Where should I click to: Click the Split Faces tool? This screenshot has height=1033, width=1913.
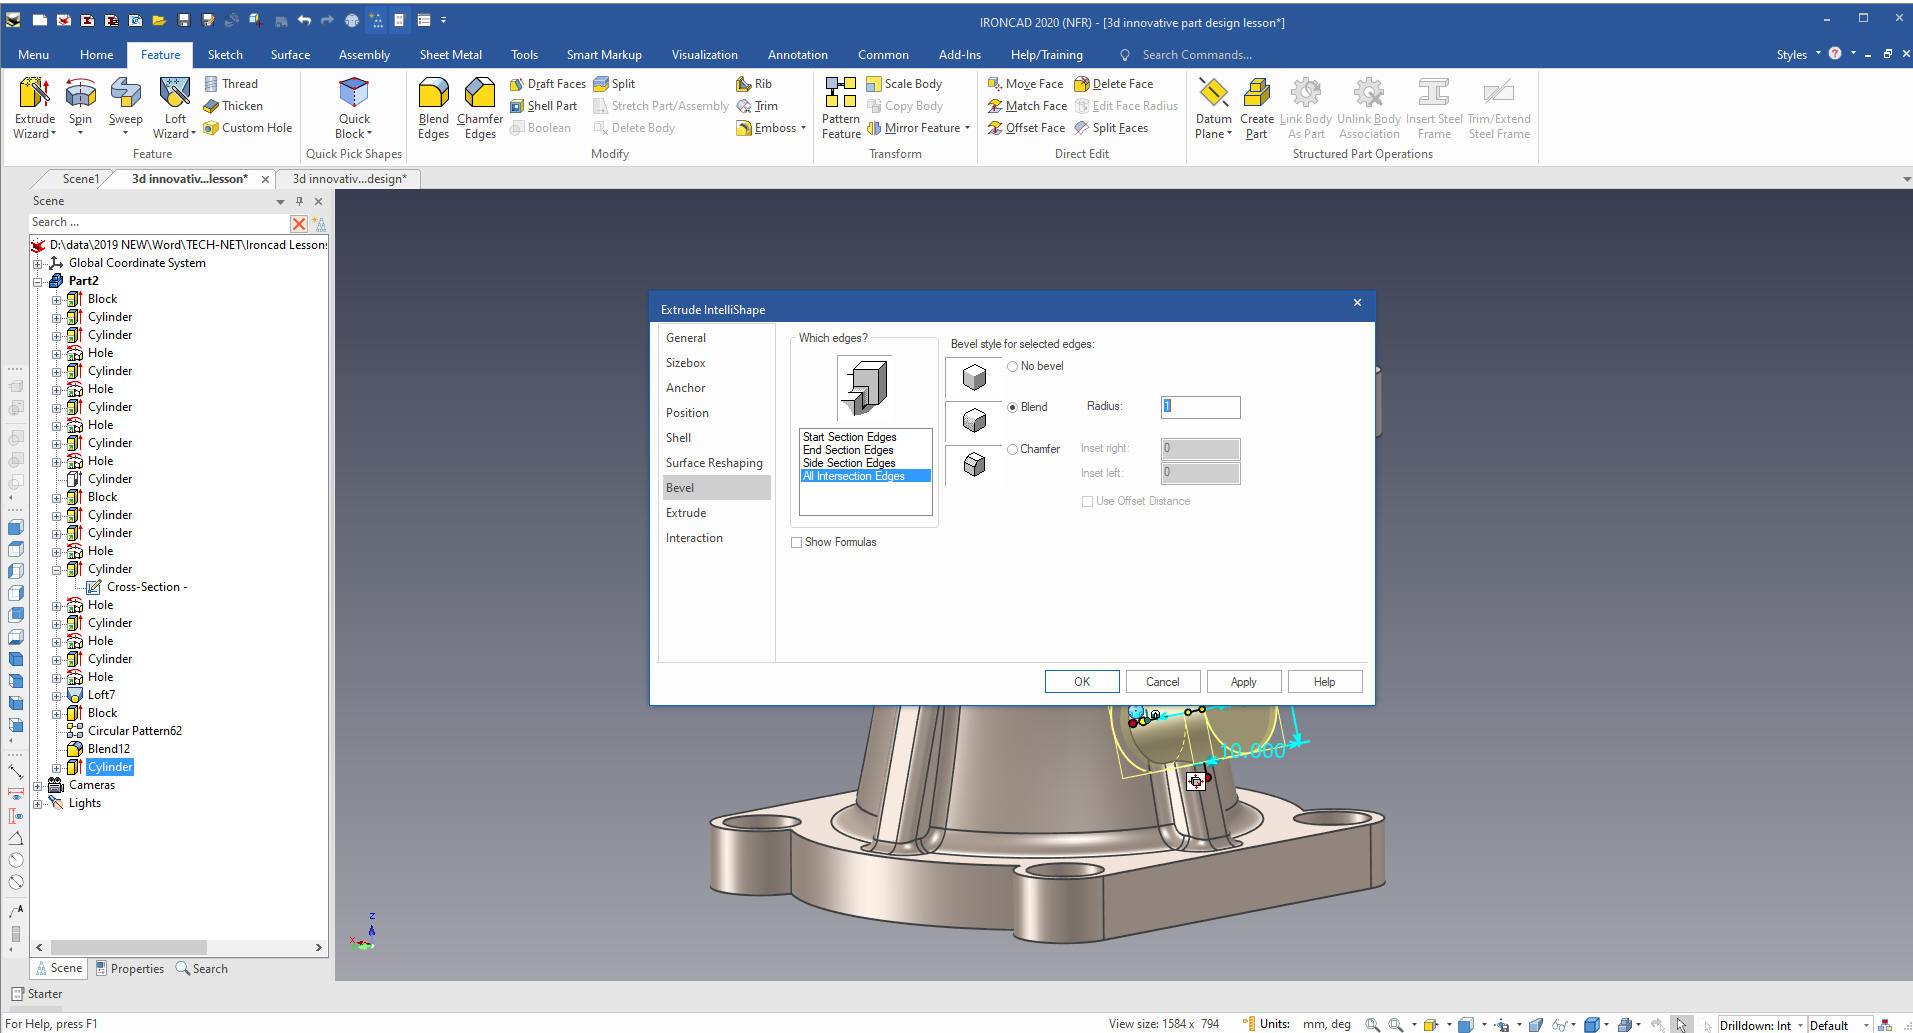pyautogui.click(x=1111, y=128)
